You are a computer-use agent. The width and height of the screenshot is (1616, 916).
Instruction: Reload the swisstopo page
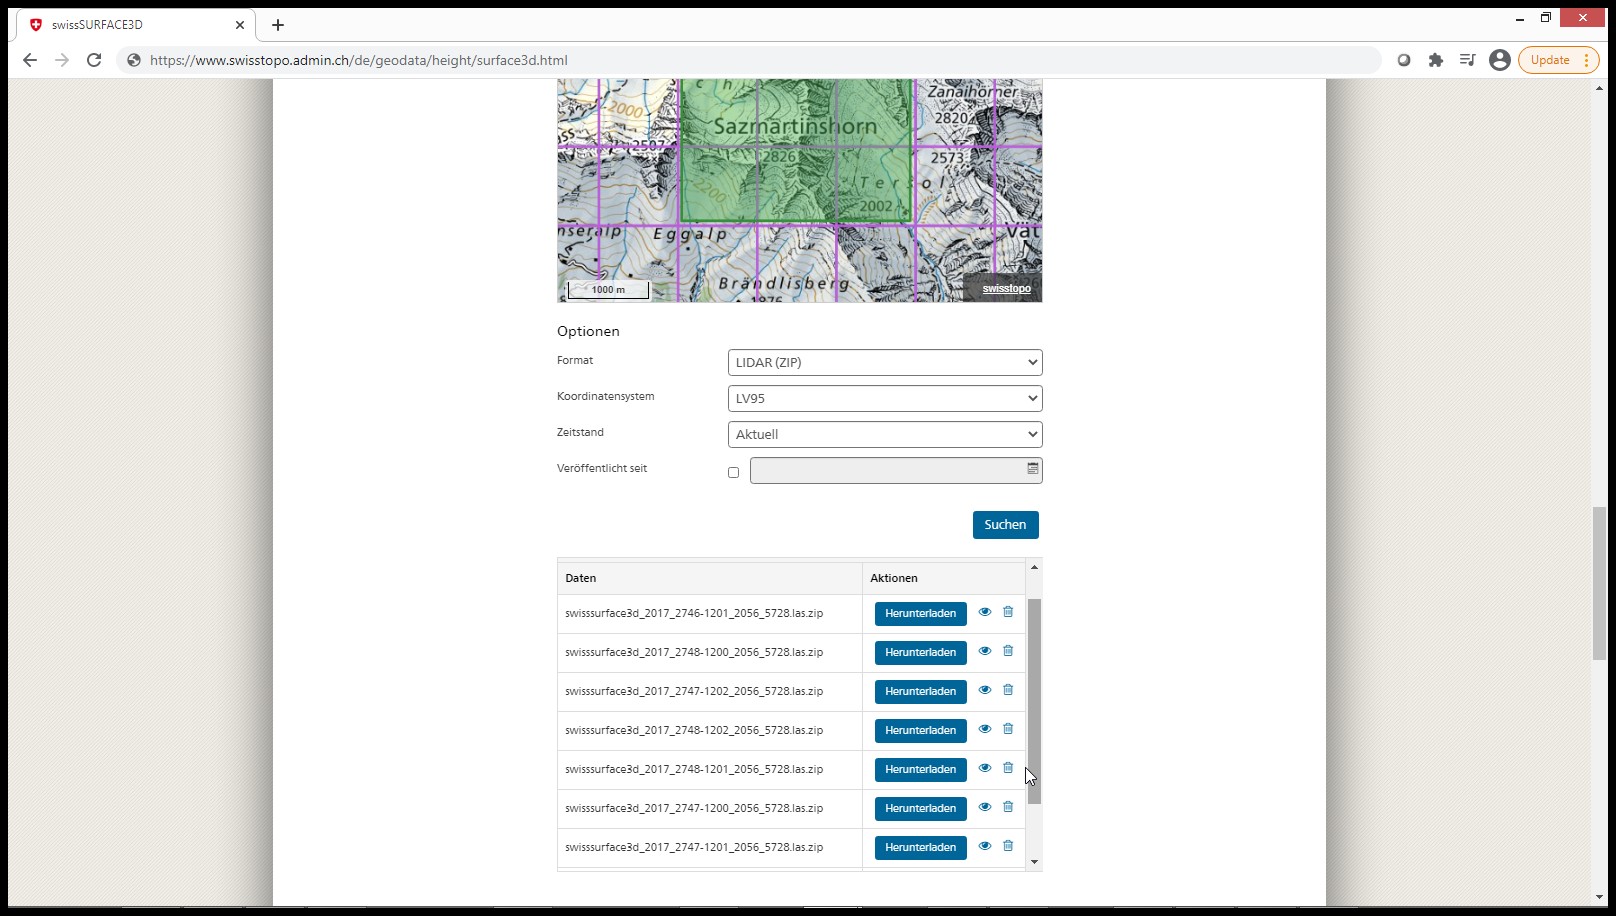click(94, 60)
